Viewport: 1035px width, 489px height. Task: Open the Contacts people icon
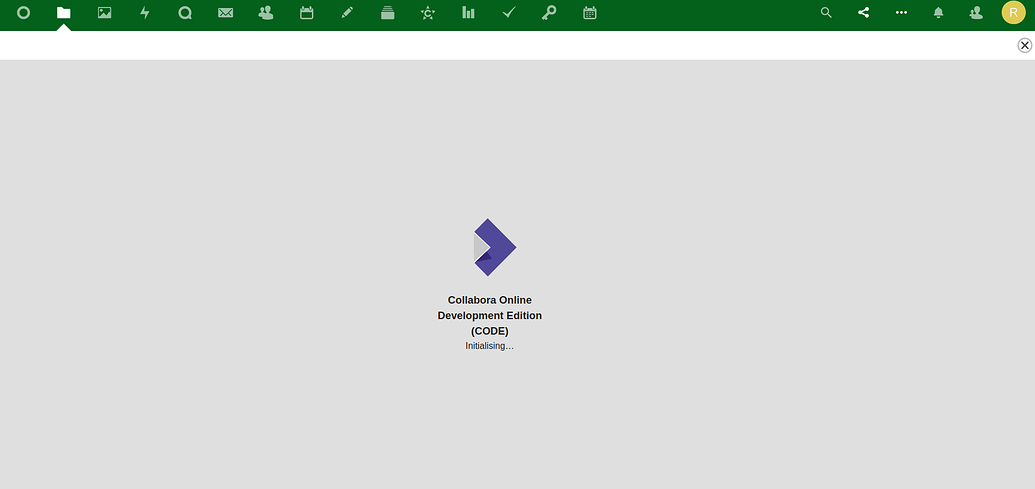click(266, 13)
